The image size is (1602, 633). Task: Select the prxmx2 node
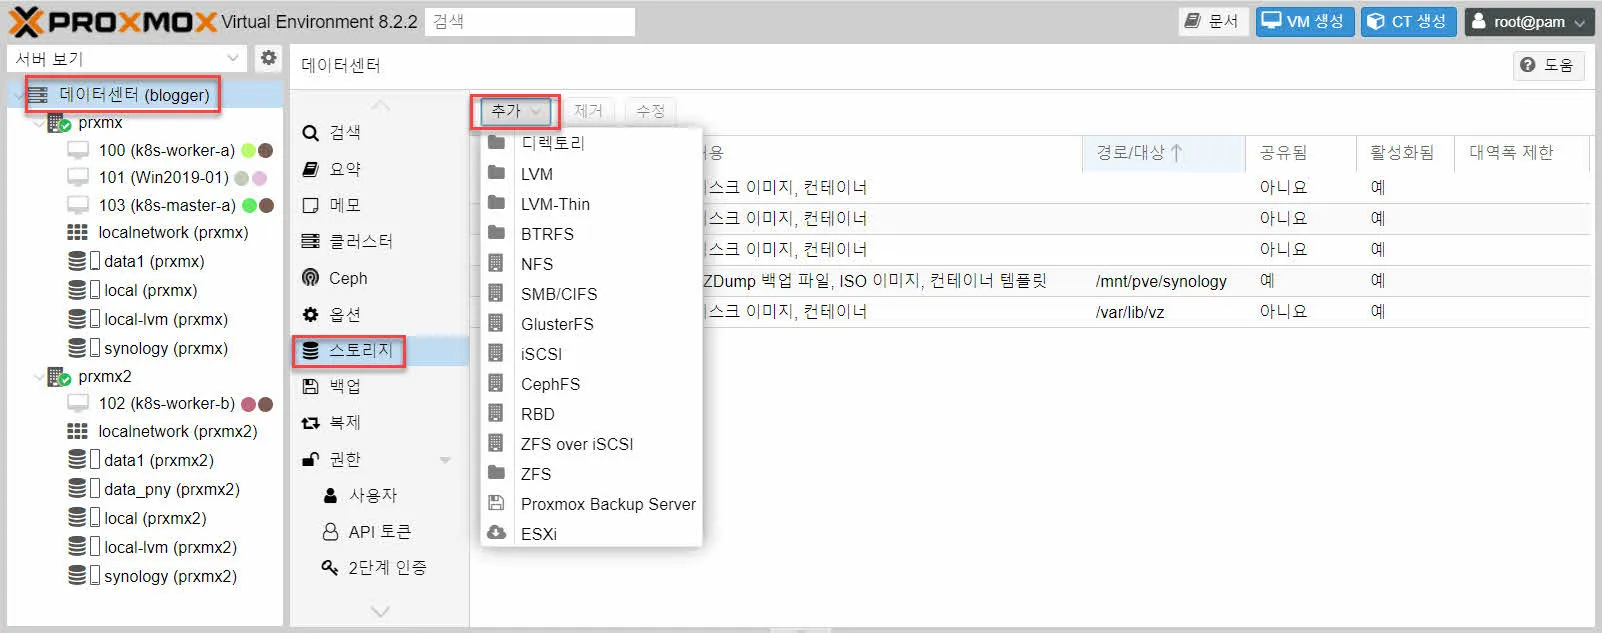click(104, 377)
